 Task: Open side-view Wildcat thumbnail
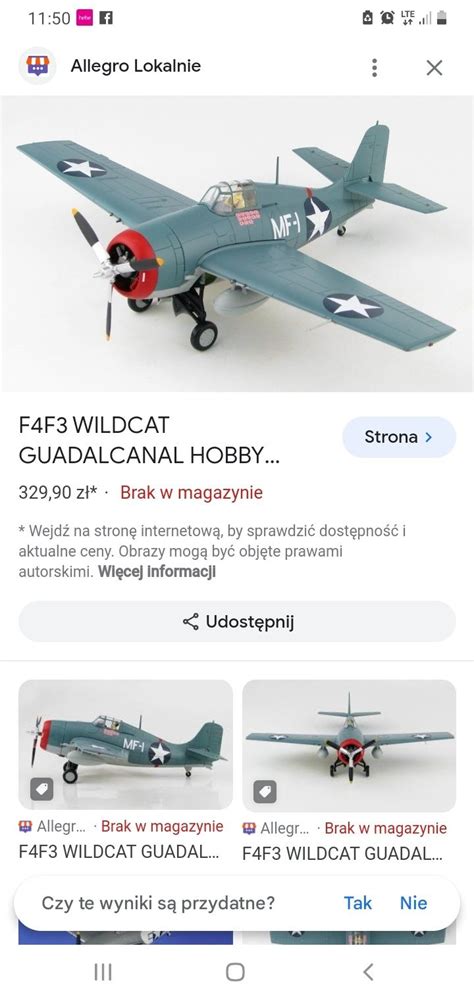click(126, 745)
